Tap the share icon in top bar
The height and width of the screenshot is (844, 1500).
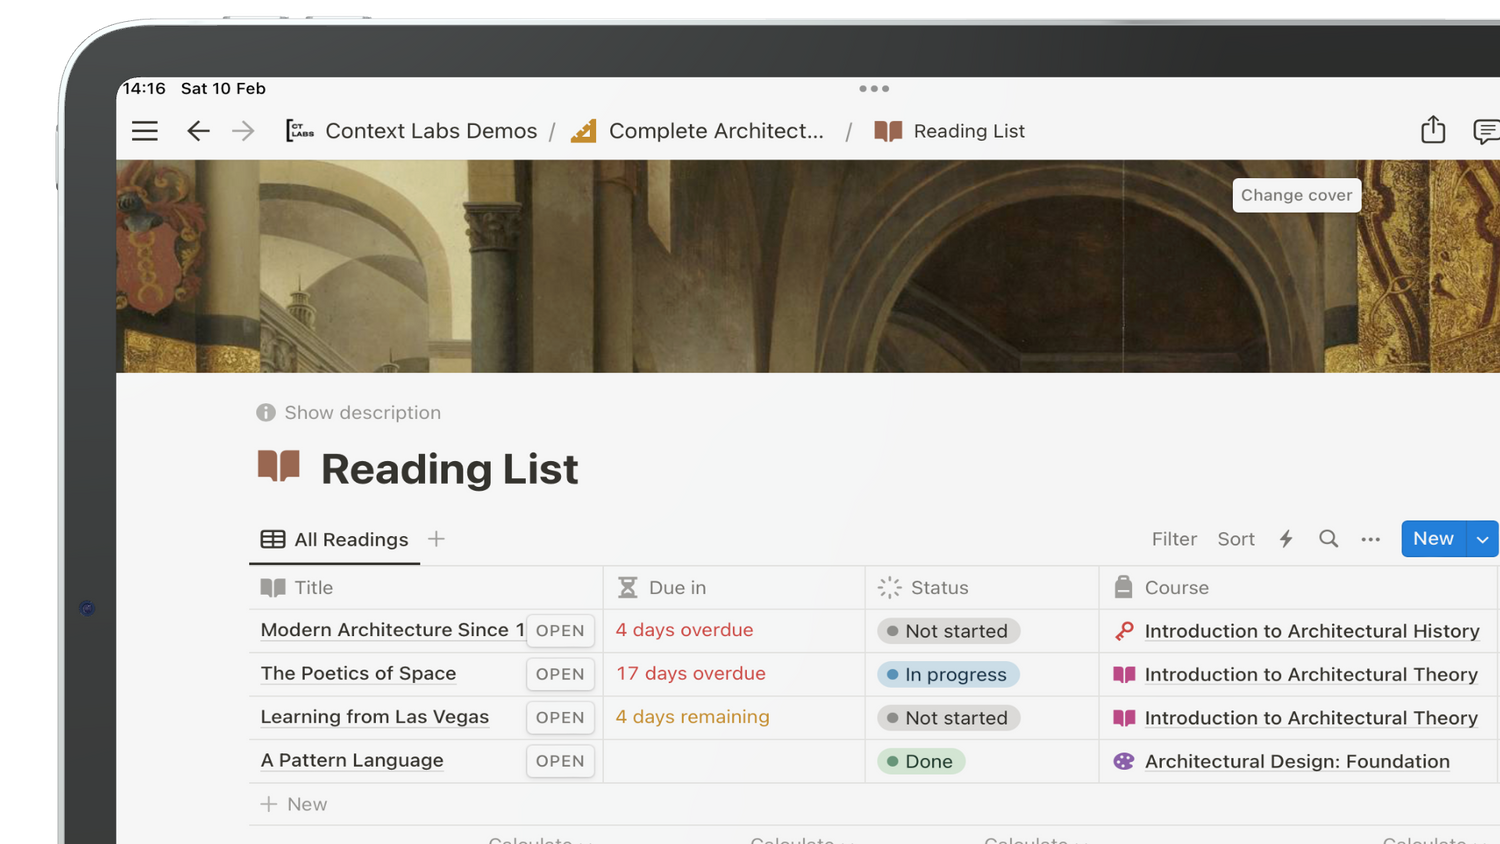1433,130
